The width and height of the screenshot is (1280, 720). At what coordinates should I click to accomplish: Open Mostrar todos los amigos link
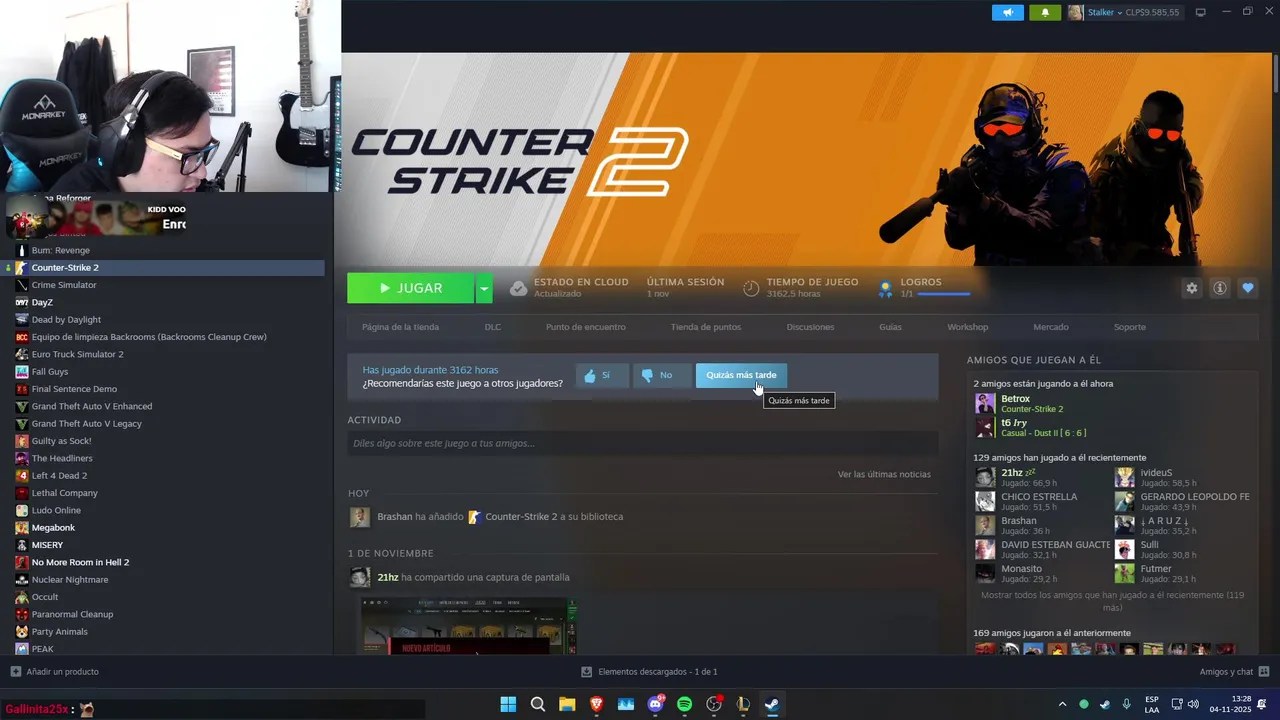pos(1112,601)
